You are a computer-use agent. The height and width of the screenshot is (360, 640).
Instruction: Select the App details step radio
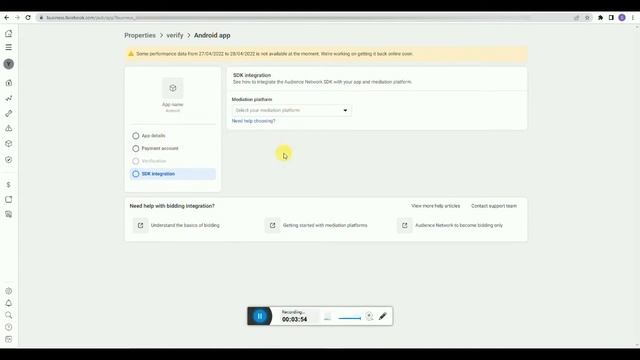[x=136, y=136]
